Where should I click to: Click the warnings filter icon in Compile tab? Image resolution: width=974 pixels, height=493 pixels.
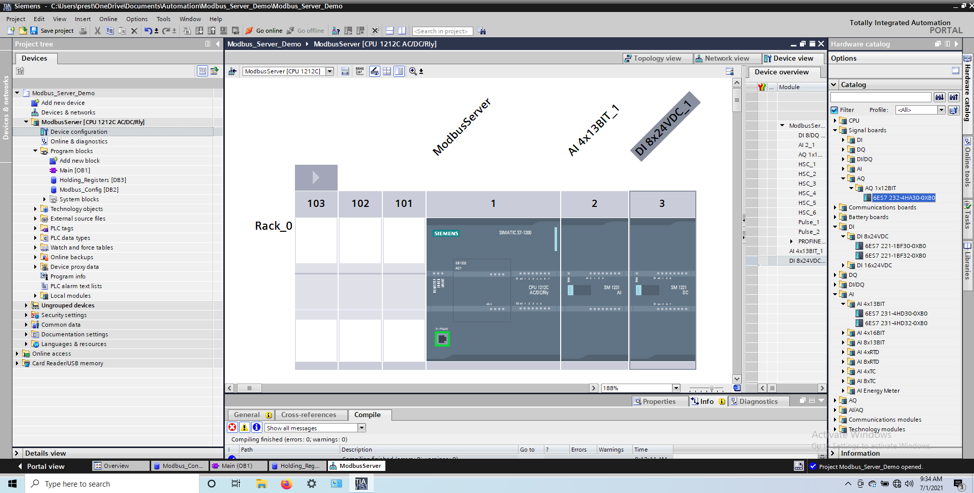(244, 427)
